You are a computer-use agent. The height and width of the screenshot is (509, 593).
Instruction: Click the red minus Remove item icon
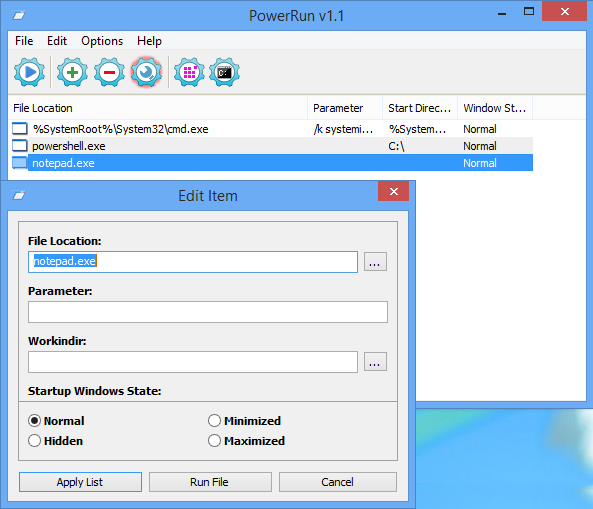tap(109, 72)
